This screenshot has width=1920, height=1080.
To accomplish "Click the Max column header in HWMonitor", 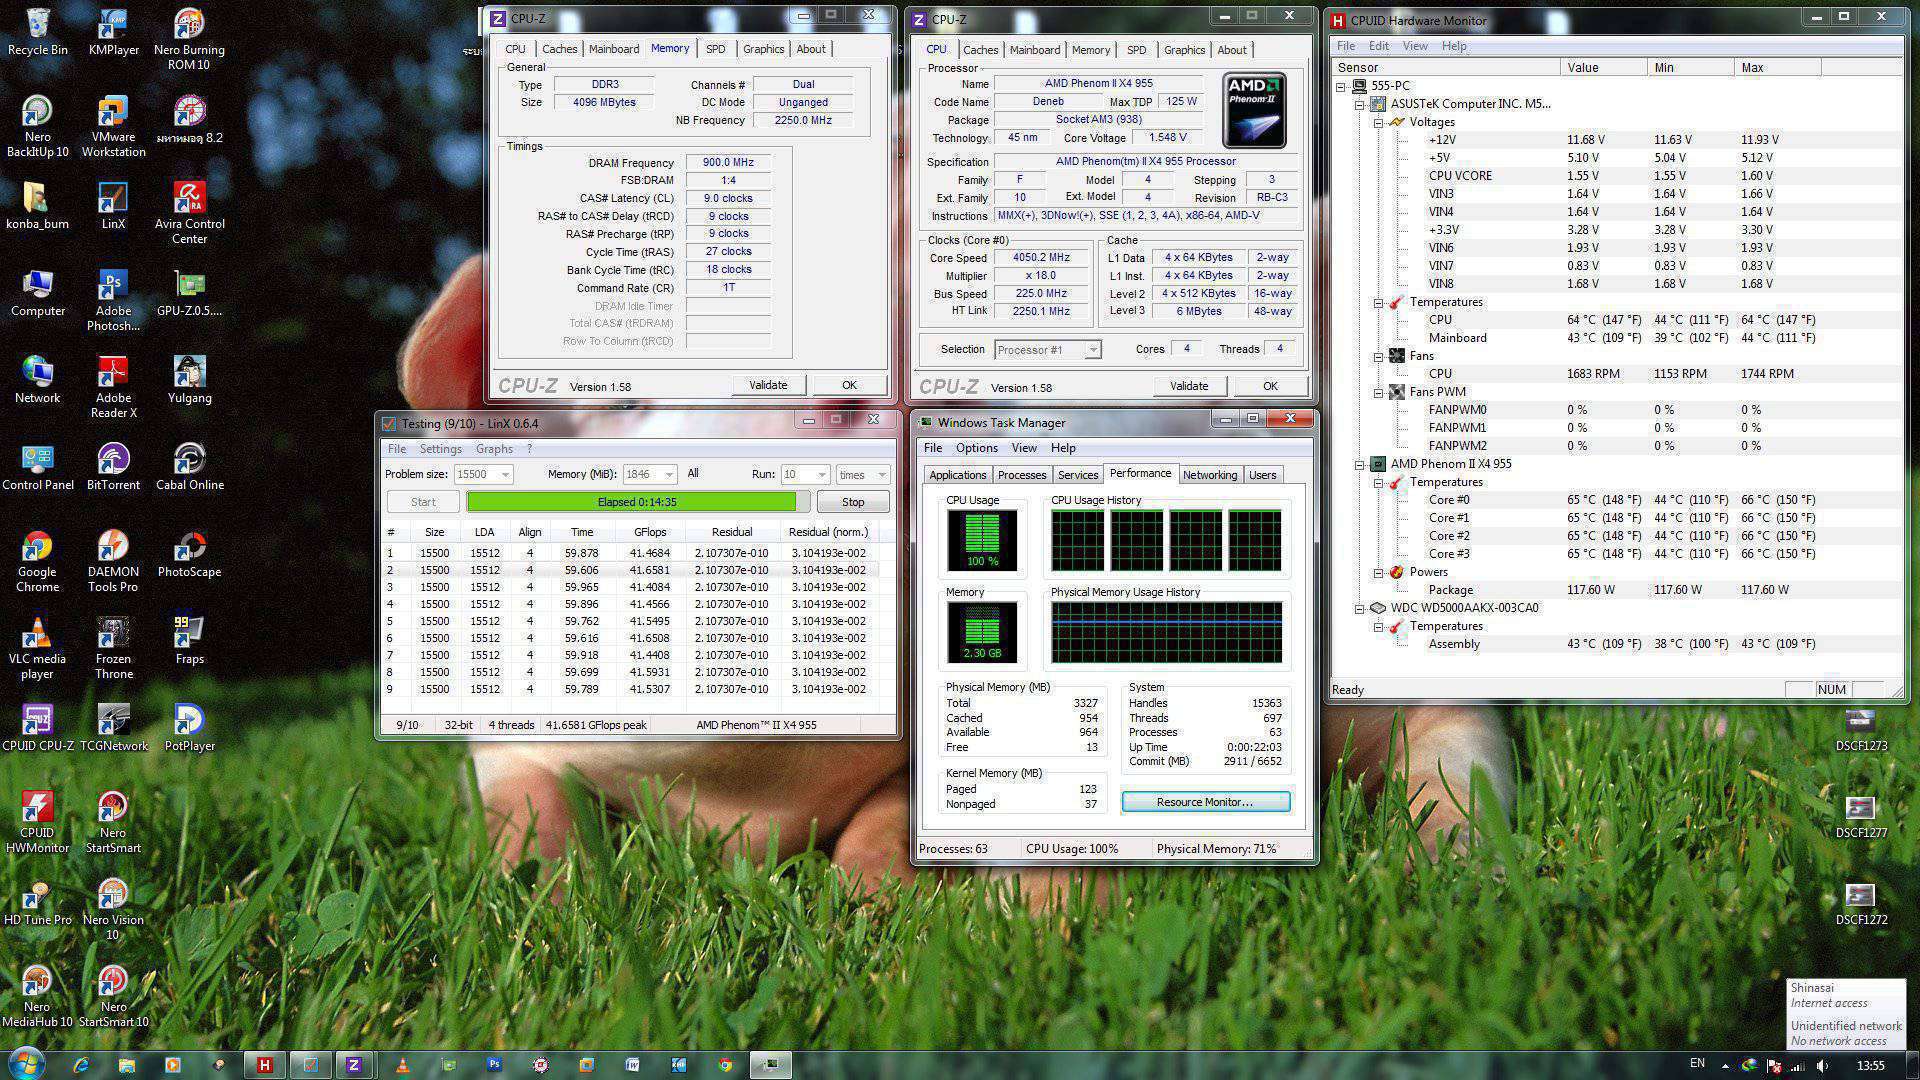I will click(x=1777, y=67).
